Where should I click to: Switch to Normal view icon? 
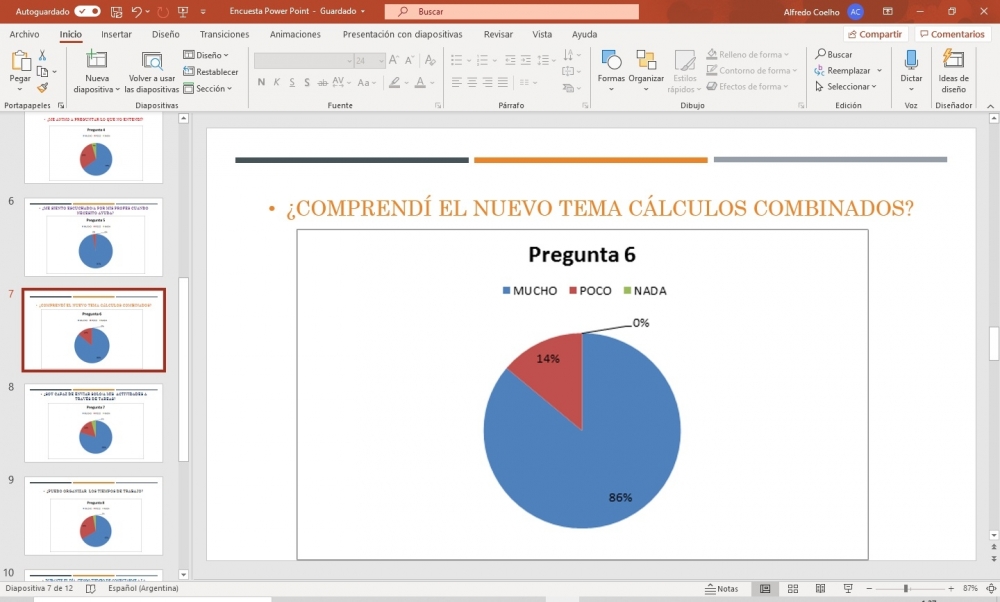(765, 589)
